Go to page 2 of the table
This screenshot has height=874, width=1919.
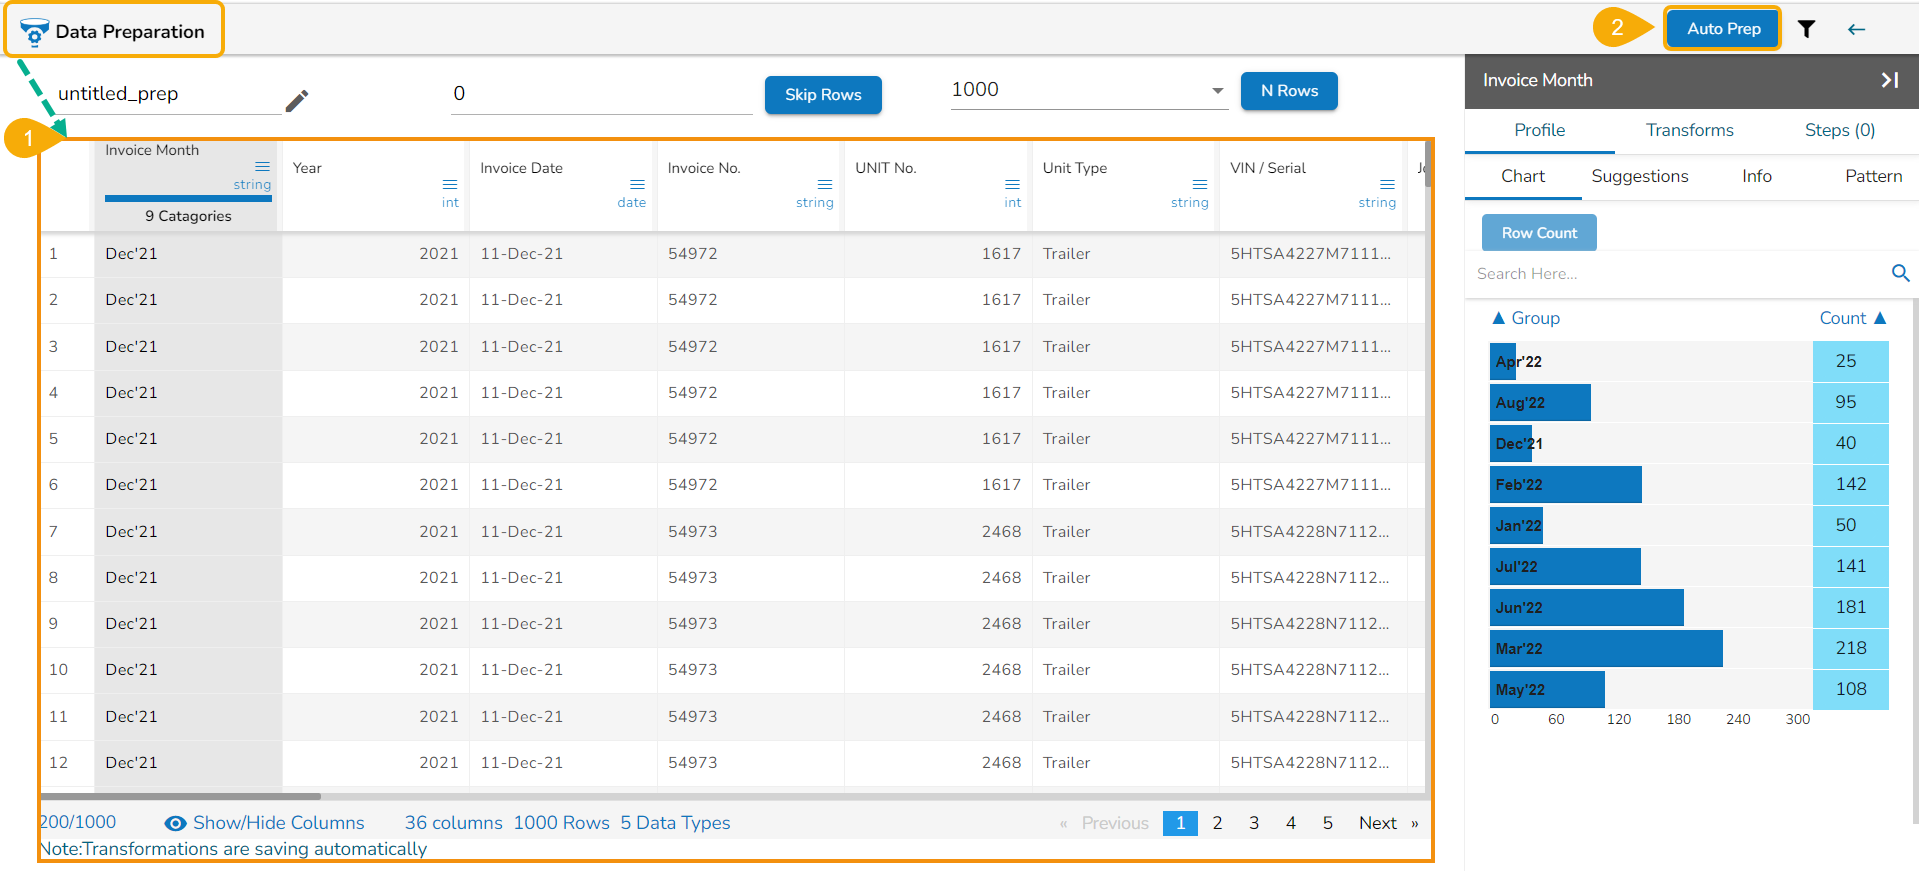point(1217,823)
